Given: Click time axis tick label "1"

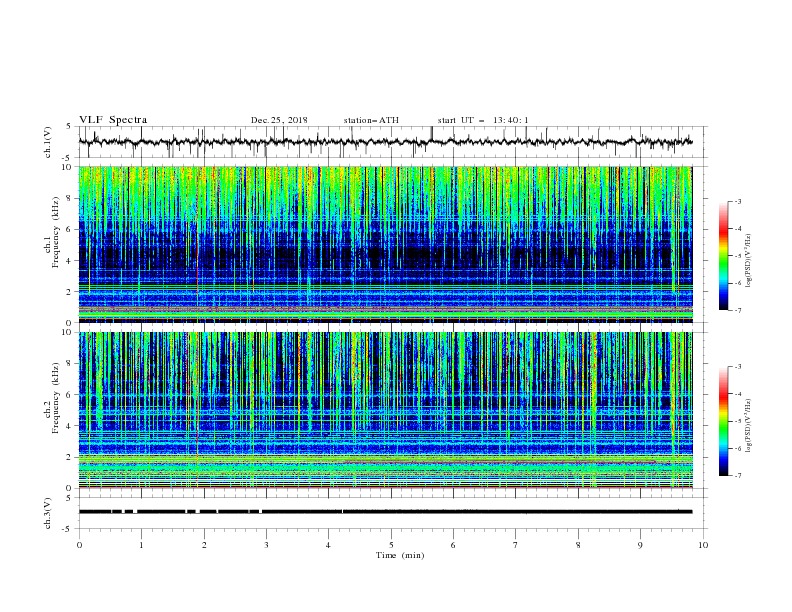Looking at the screenshot, I should pyautogui.click(x=141, y=545).
